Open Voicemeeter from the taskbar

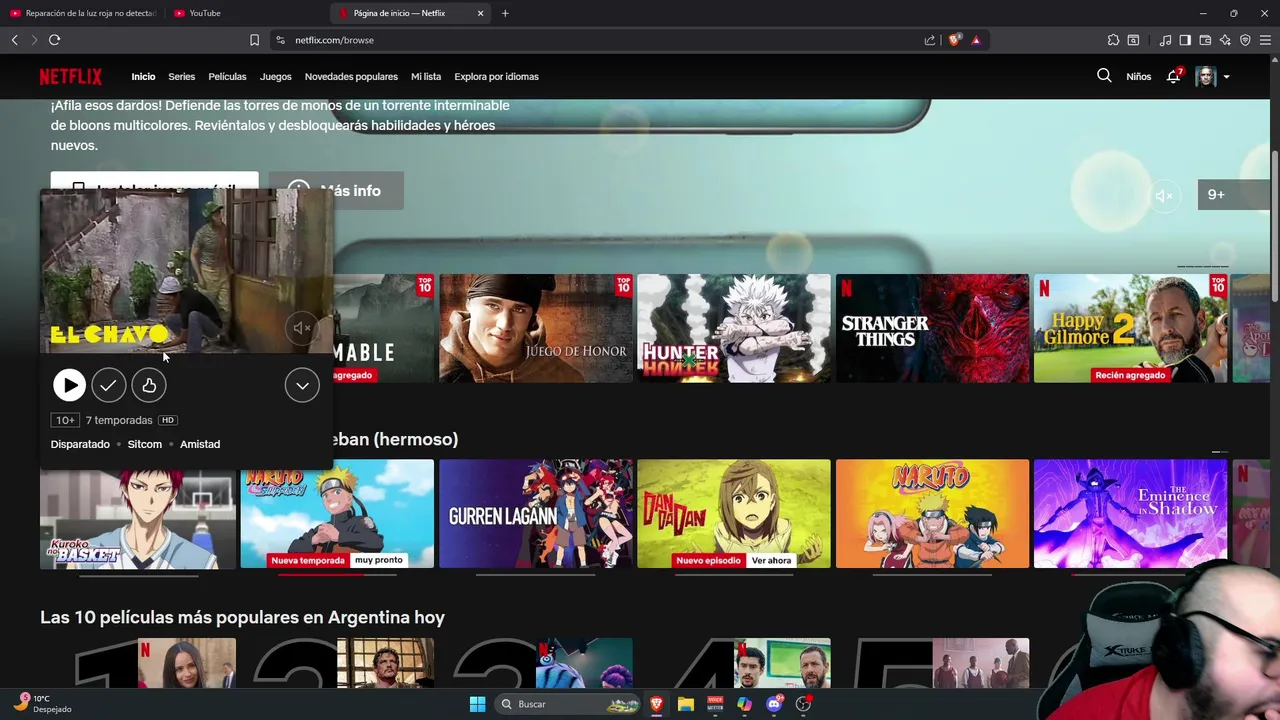(x=715, y=704)
